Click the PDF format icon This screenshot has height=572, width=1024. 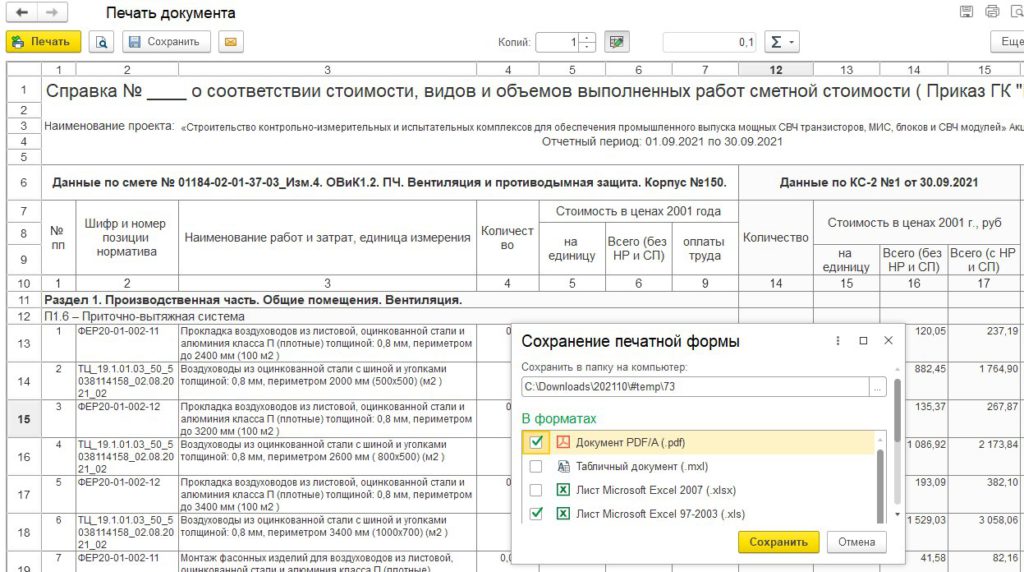pyautogui.click(x=563, y=442)
